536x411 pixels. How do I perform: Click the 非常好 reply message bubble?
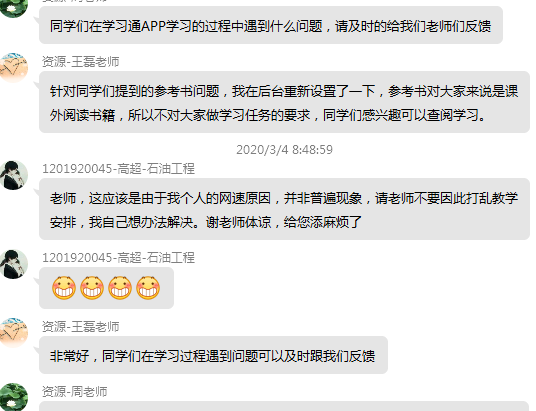pos(213,355)
